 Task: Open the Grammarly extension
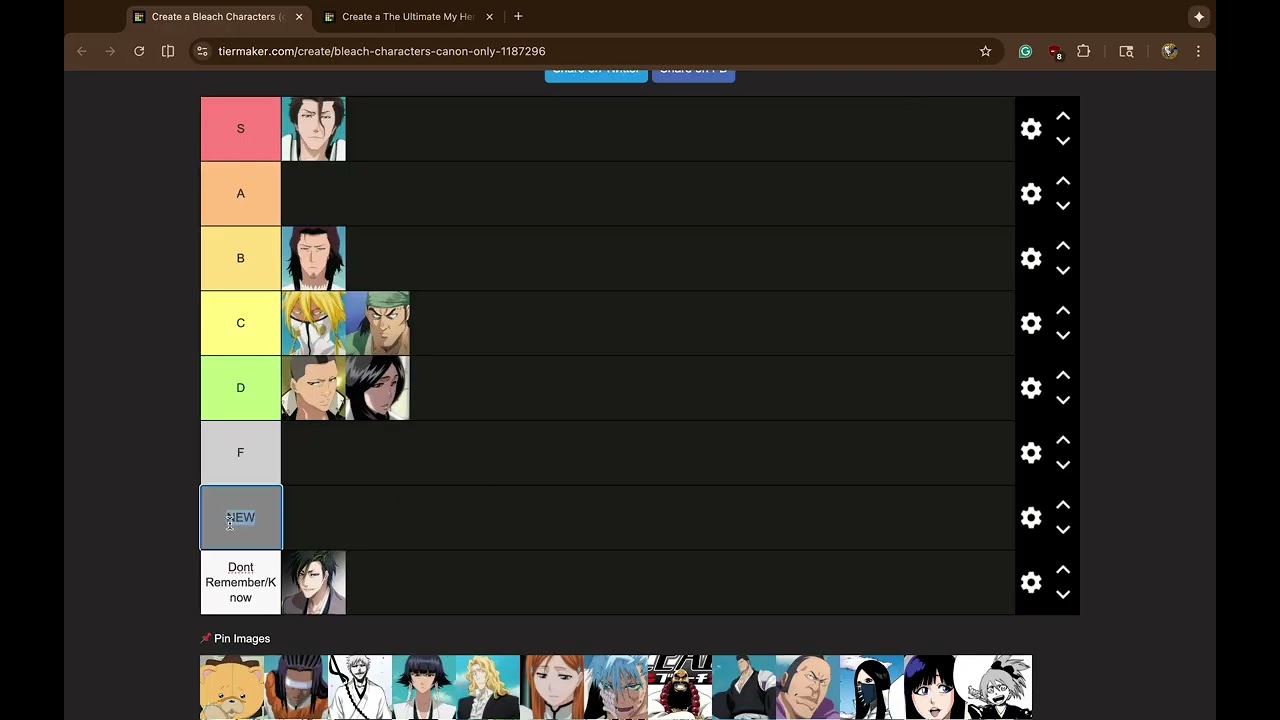[x=1025, y=51]
